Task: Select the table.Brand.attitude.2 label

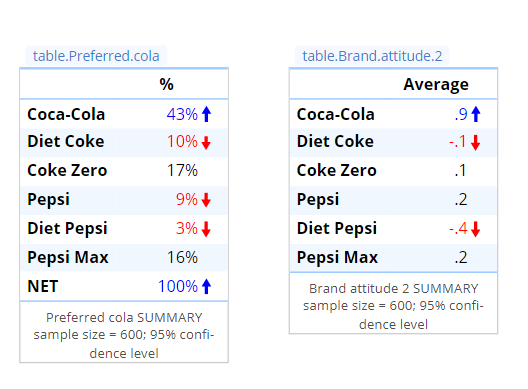Action: point(372,56)
